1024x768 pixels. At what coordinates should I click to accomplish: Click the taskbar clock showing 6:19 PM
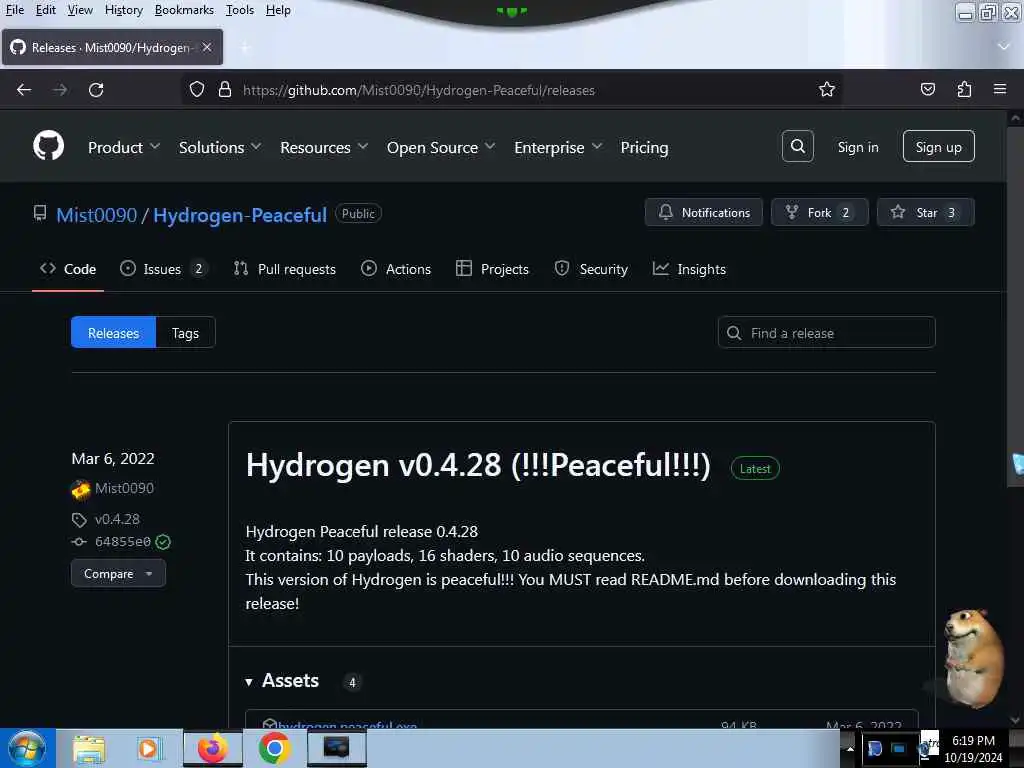pos(973,748)
